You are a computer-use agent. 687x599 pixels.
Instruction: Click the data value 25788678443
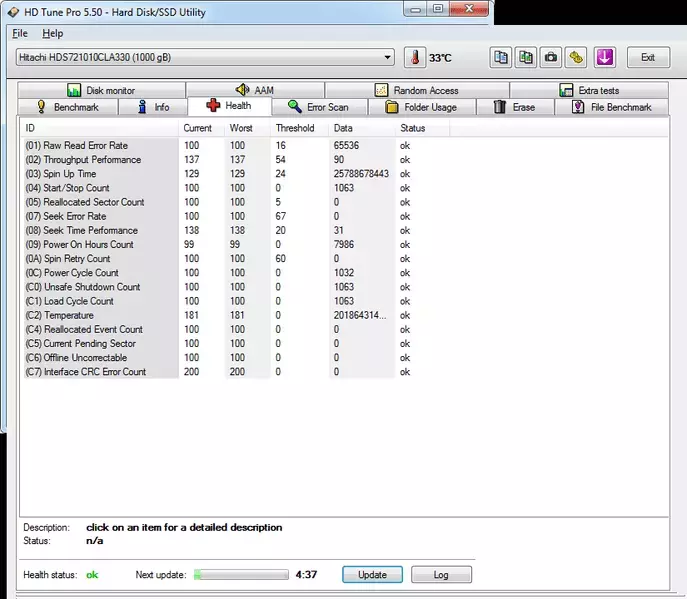point(361,174)
